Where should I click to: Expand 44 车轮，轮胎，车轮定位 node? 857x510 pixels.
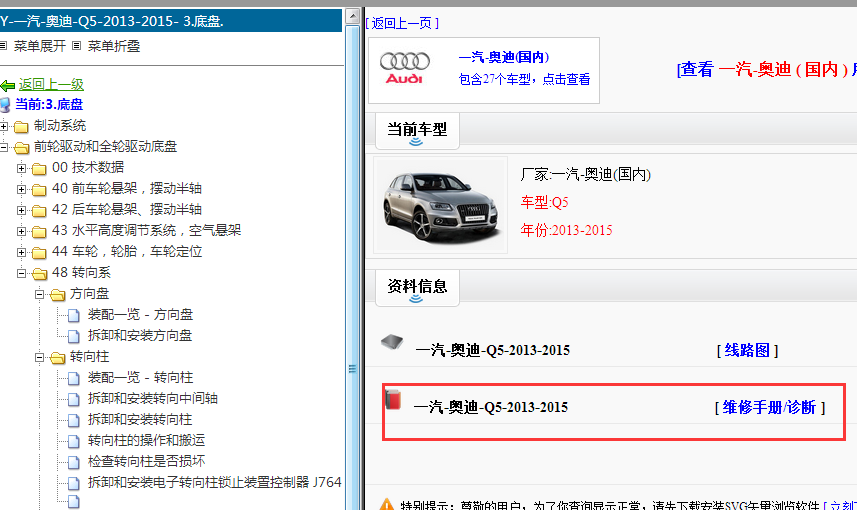coord(21,252)
